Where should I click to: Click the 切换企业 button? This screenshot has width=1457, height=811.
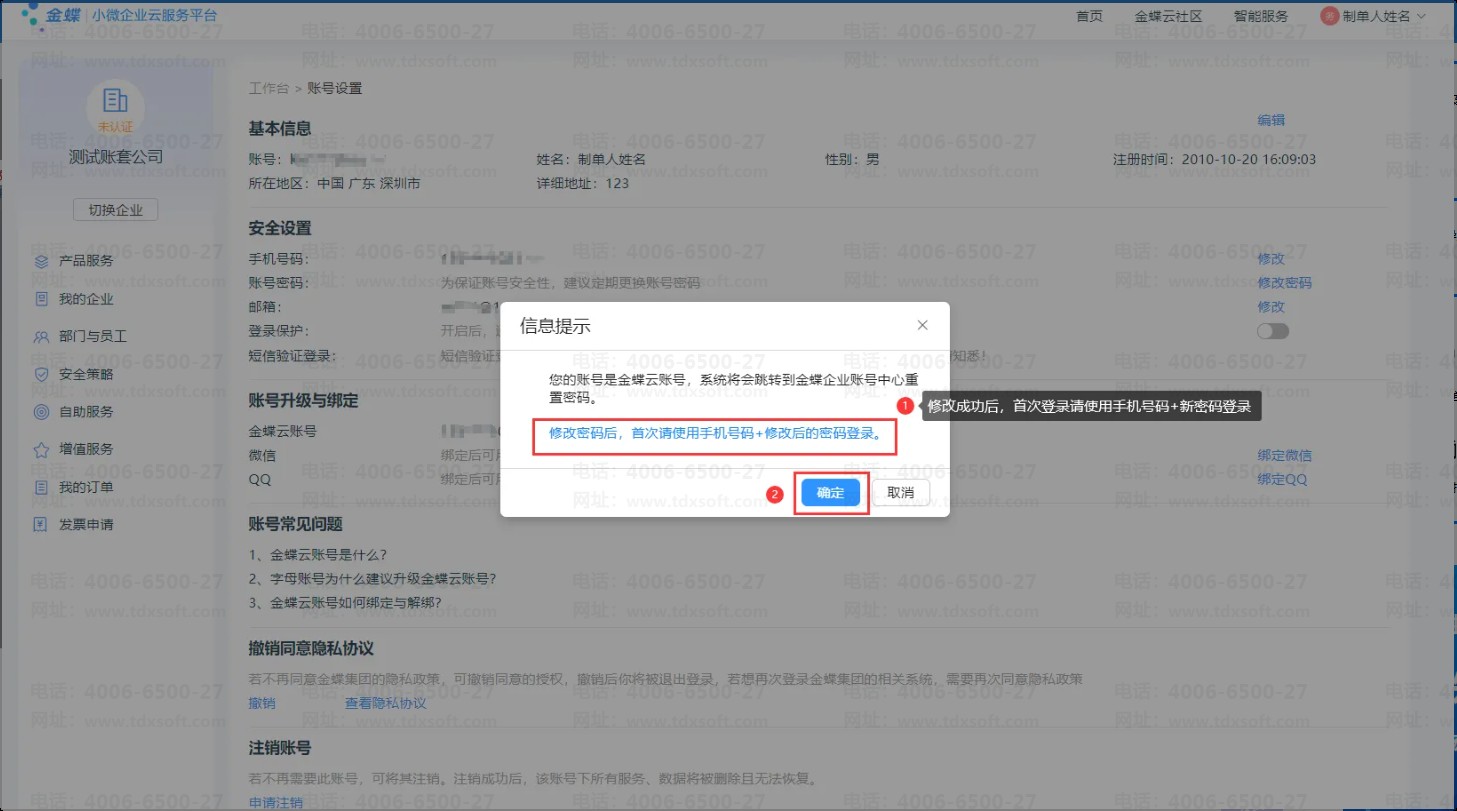[x=116, y=210]
